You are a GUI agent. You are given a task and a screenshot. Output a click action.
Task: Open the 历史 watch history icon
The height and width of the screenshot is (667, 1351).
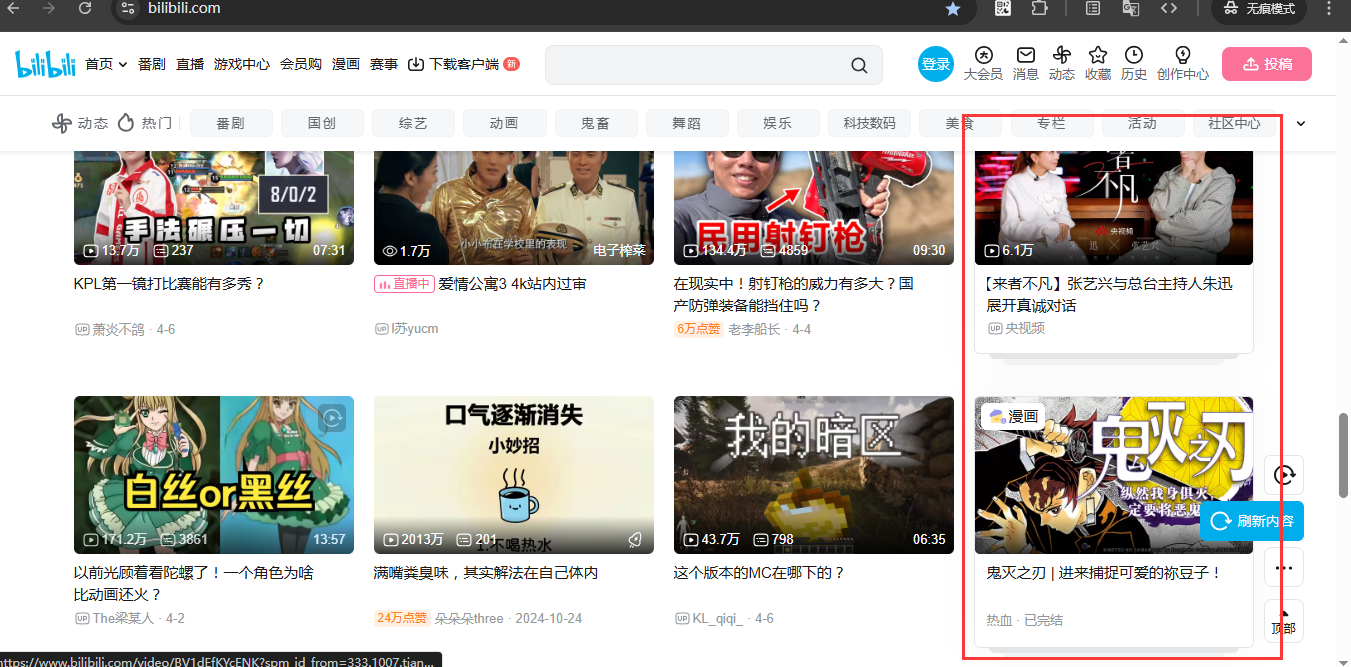click(x=1133, y=55)
